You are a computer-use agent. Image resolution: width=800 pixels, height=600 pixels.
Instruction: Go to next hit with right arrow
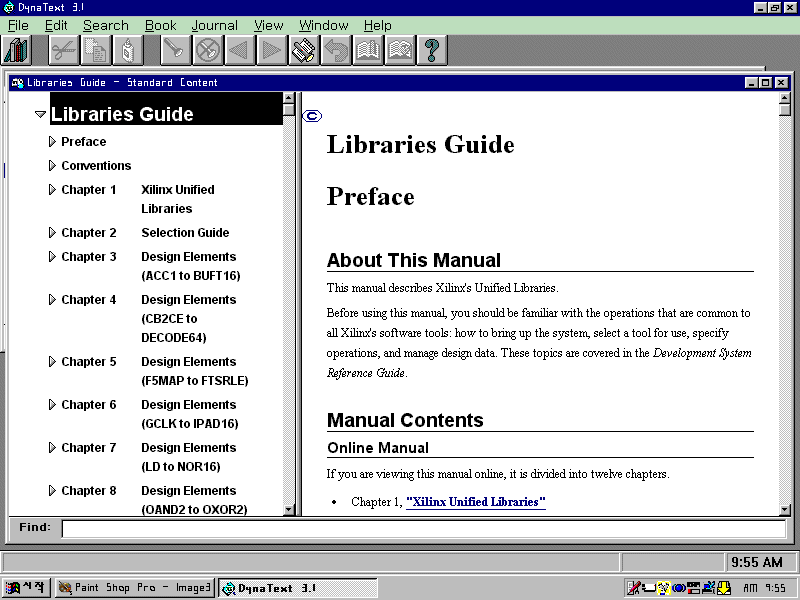click(x=271, y=50)
